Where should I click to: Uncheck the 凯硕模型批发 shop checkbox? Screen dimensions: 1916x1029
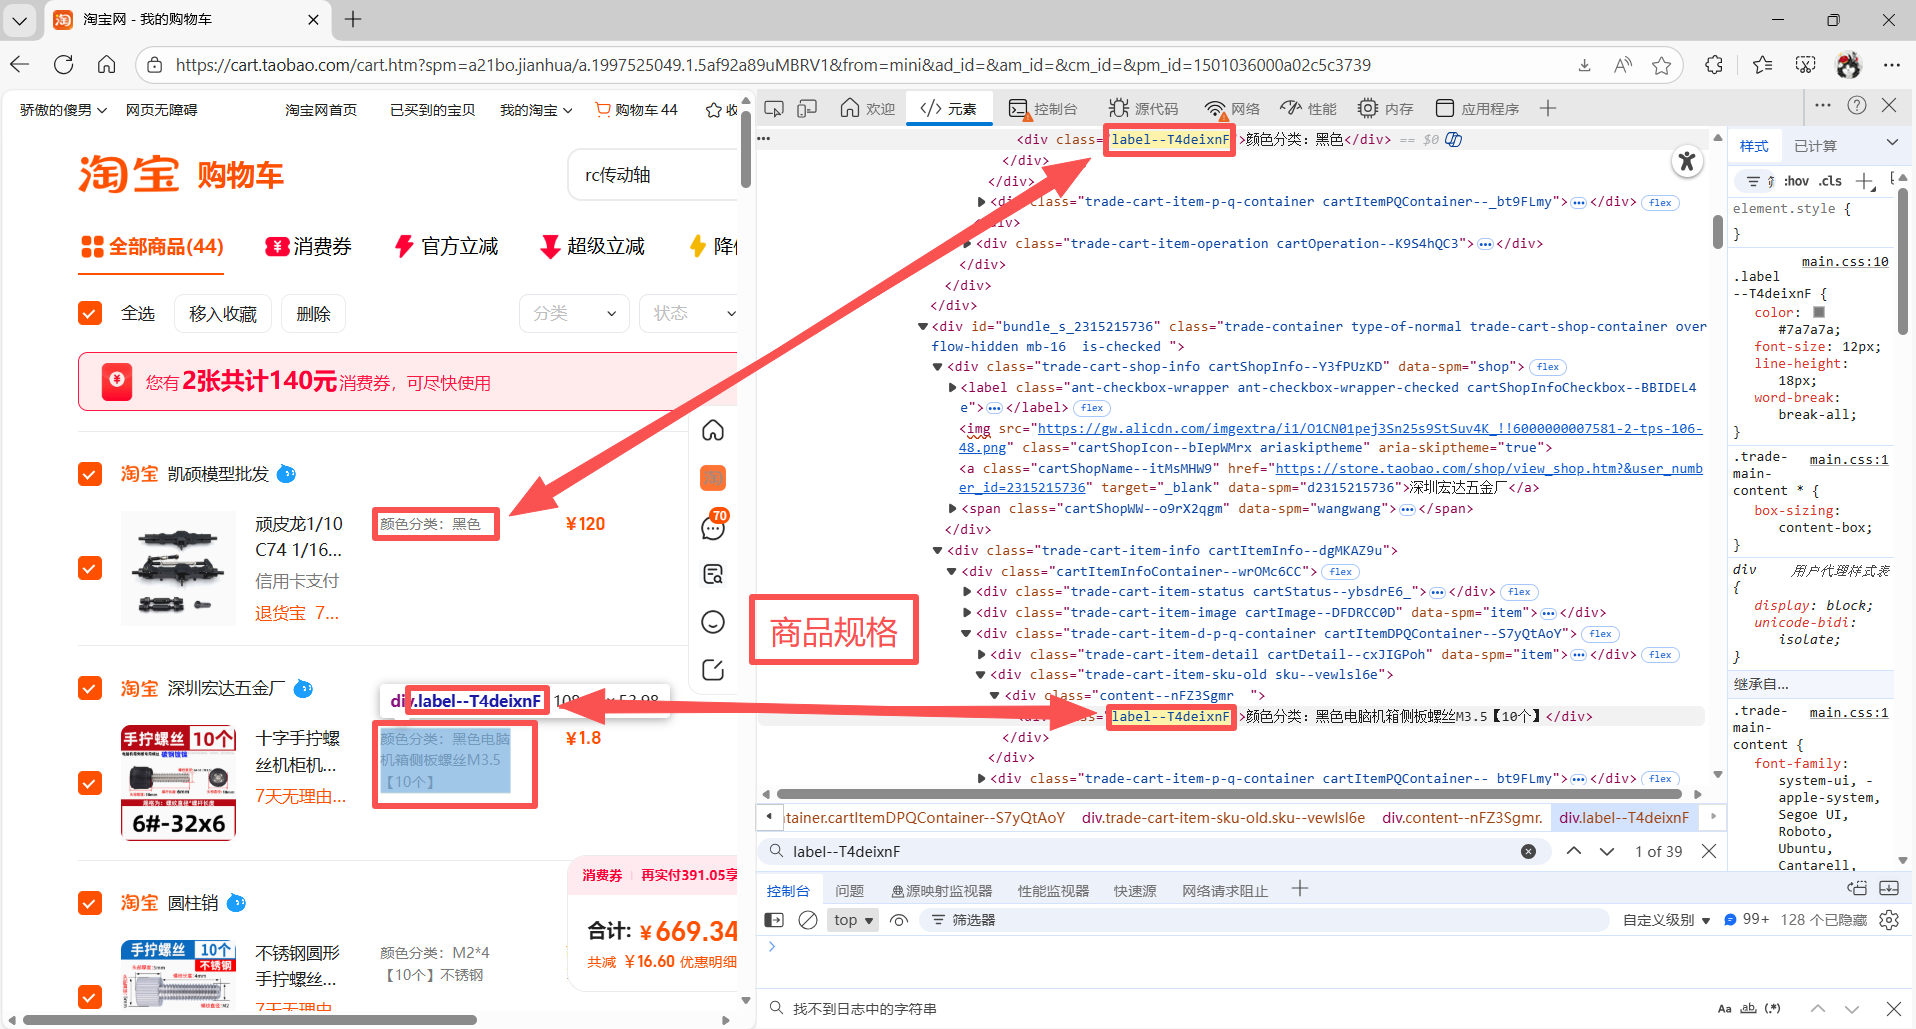coord(90,473)
